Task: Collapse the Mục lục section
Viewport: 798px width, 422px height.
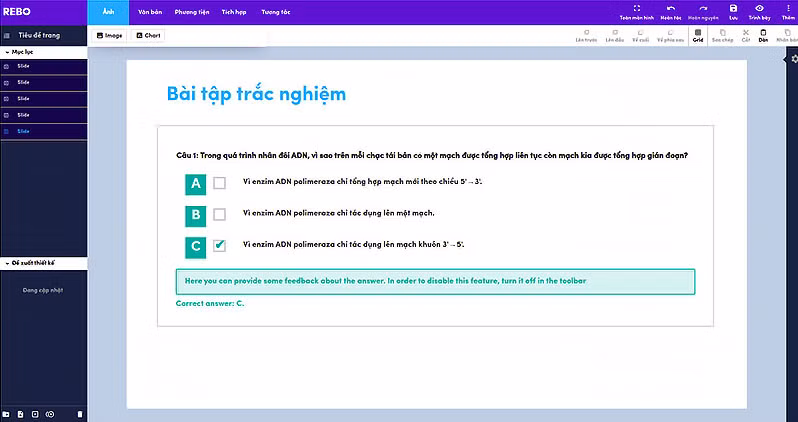Action: click(44, 52)
